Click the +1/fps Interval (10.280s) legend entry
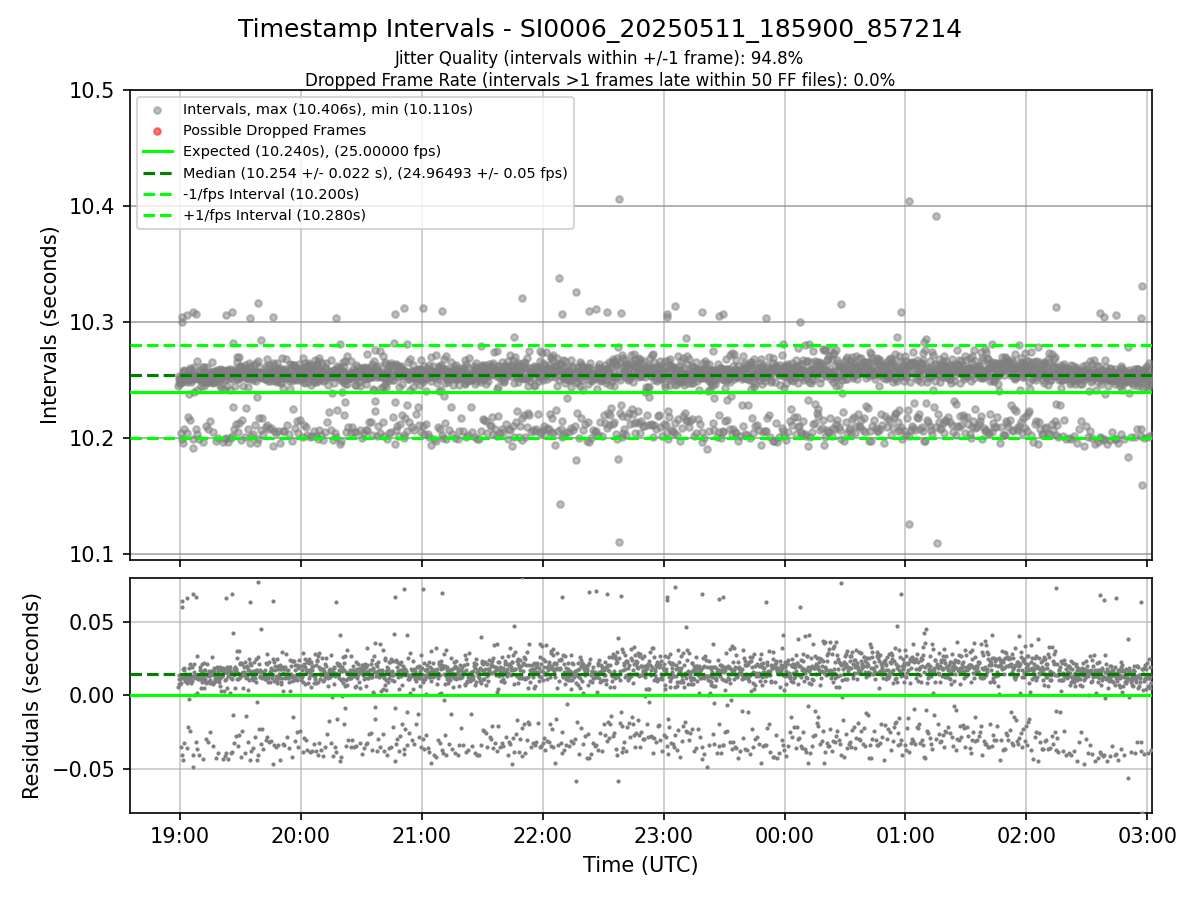This screenshot has width=1200, height=900. (x=274, y=215)
